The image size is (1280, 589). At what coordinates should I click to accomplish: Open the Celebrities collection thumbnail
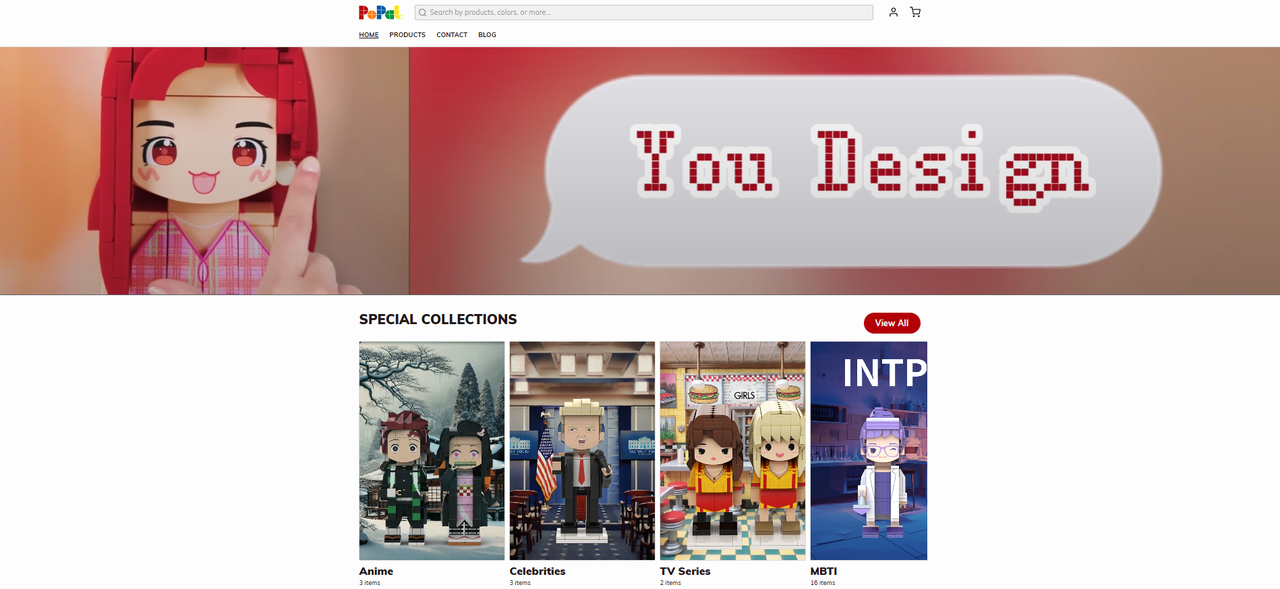[582, 450]
